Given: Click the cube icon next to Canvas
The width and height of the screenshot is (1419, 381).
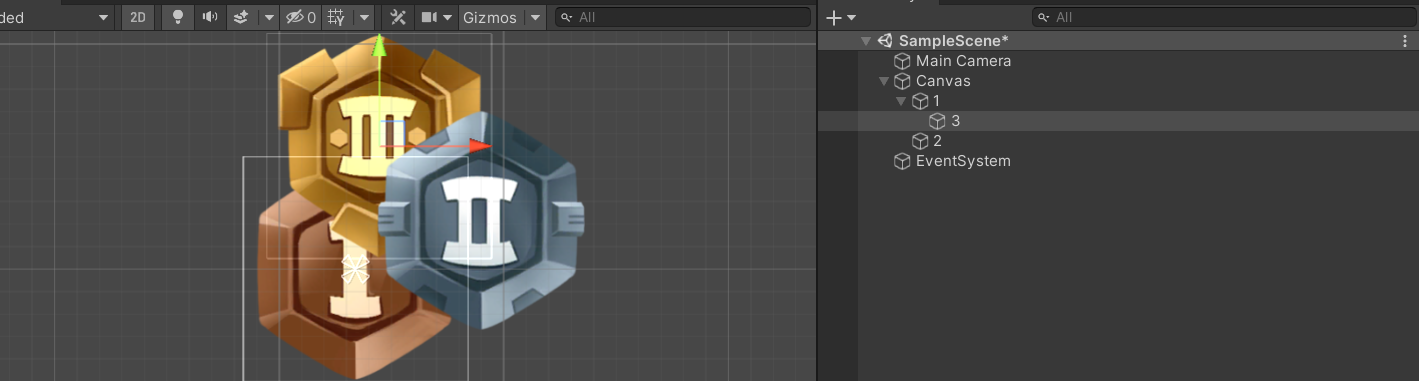Looking at the screenshot, I should pyautogui.click(x=902, y=81).
